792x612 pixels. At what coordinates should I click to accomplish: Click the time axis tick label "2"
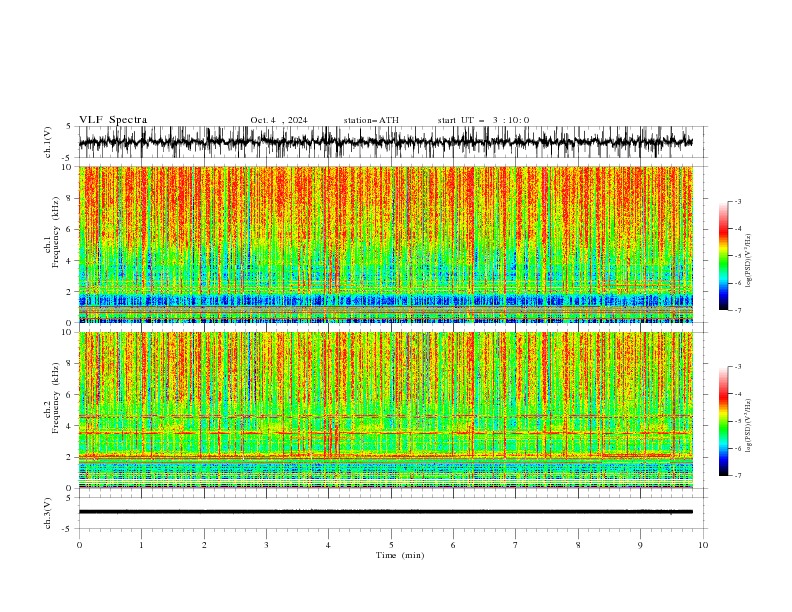tap(204, 545)
